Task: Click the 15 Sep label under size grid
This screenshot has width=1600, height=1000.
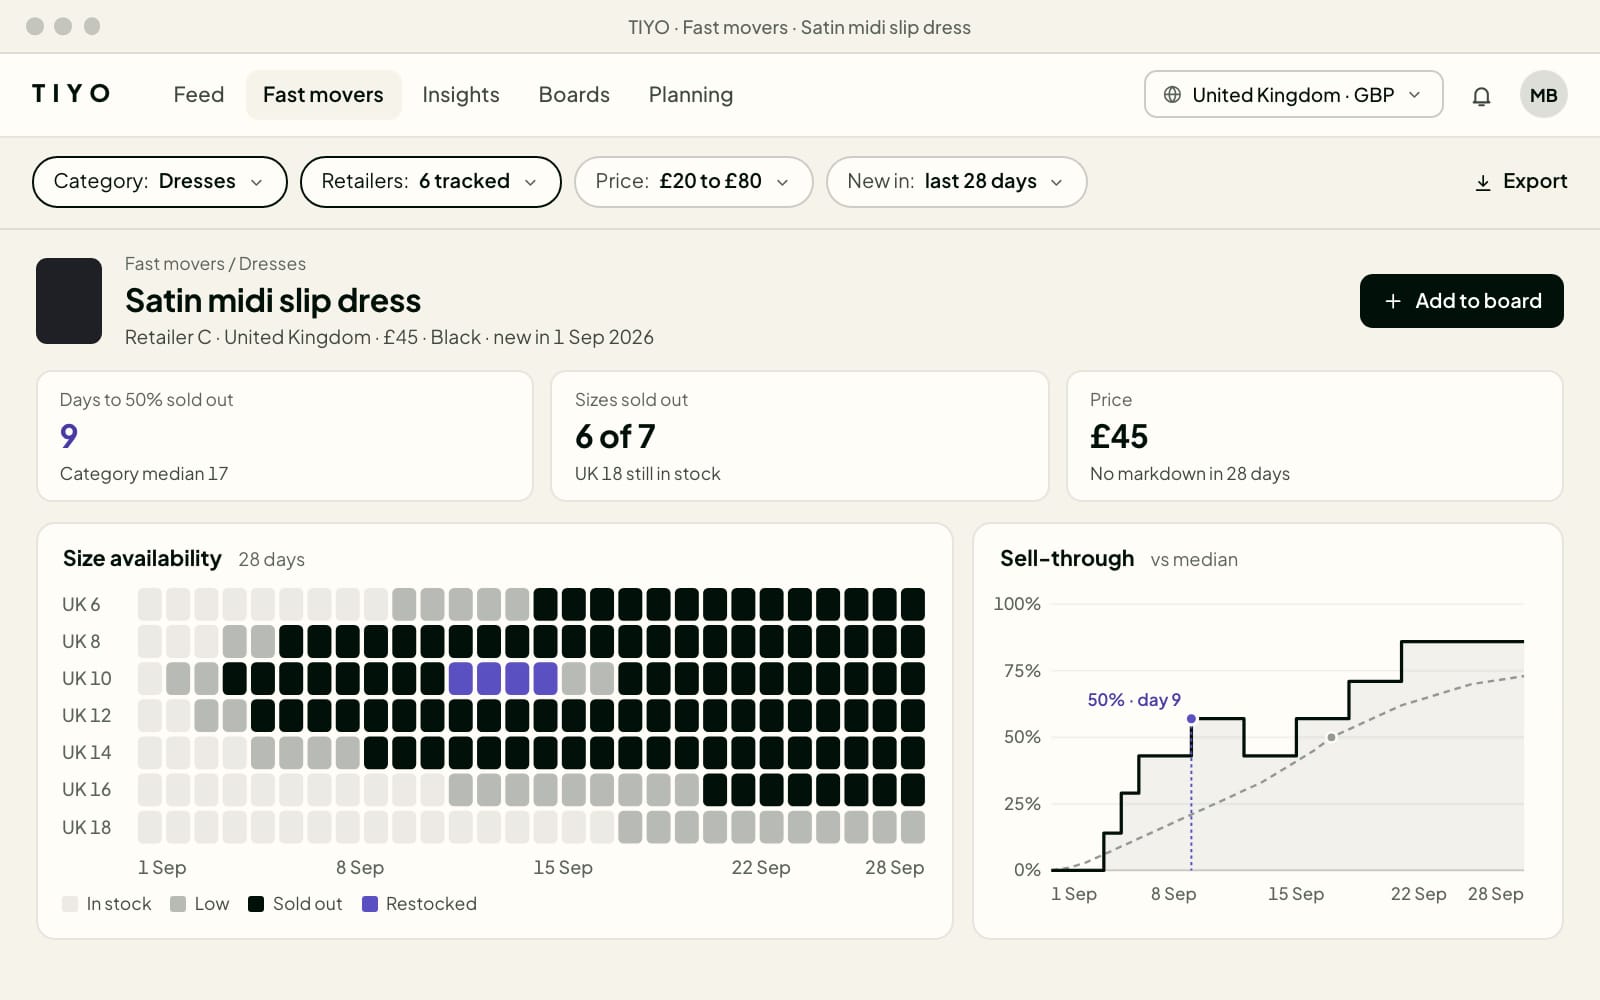Action: tap(563, 868)
